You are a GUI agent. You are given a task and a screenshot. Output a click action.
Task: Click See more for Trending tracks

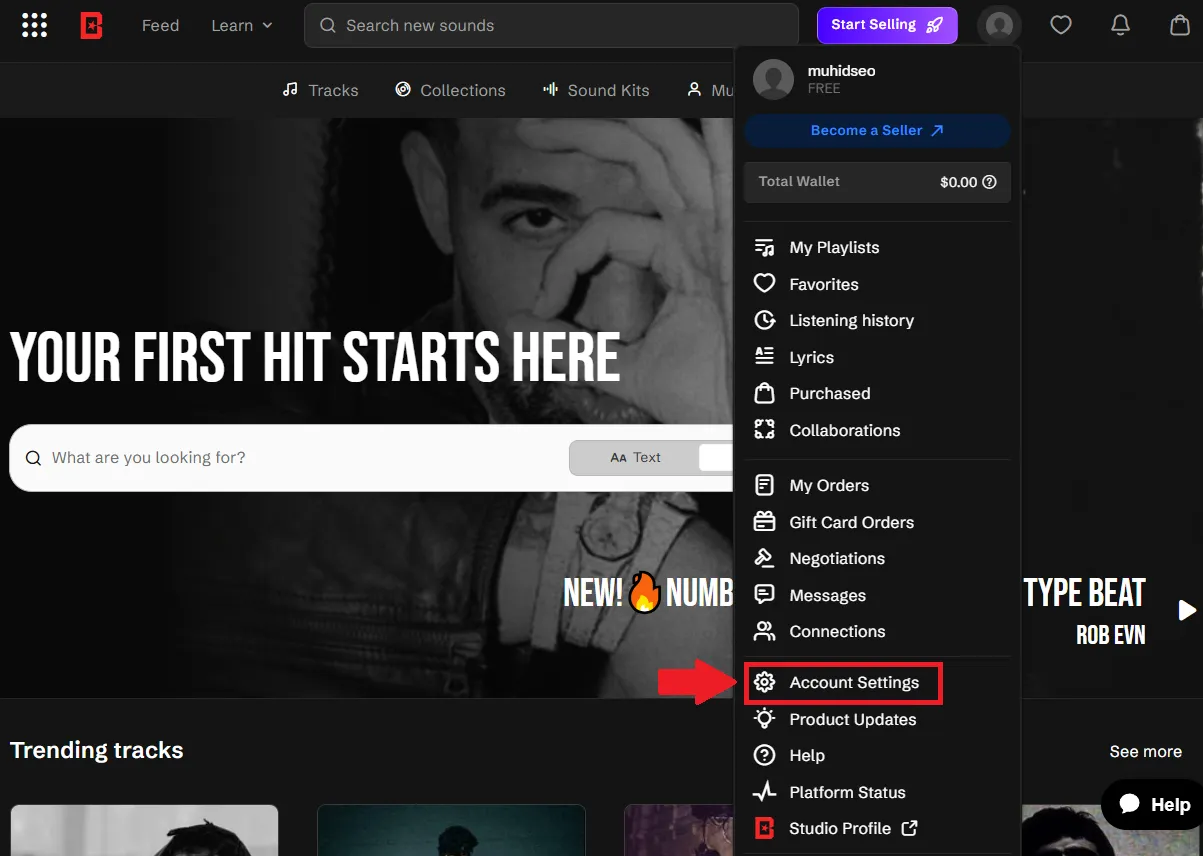click(1146, 751)
